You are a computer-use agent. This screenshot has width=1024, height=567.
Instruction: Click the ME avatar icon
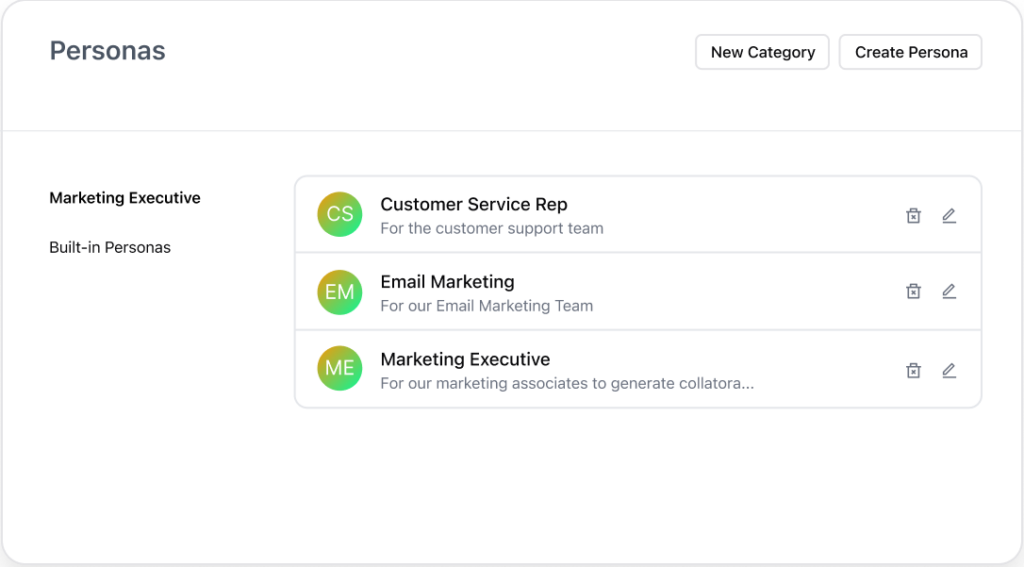[x=340, y=368]
